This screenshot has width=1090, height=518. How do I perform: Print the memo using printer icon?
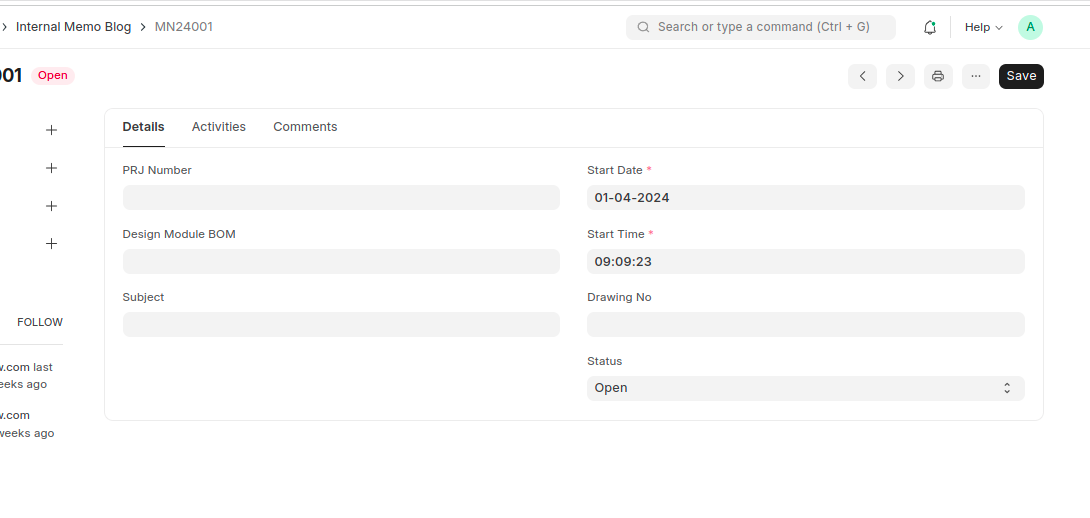[938, 76]
